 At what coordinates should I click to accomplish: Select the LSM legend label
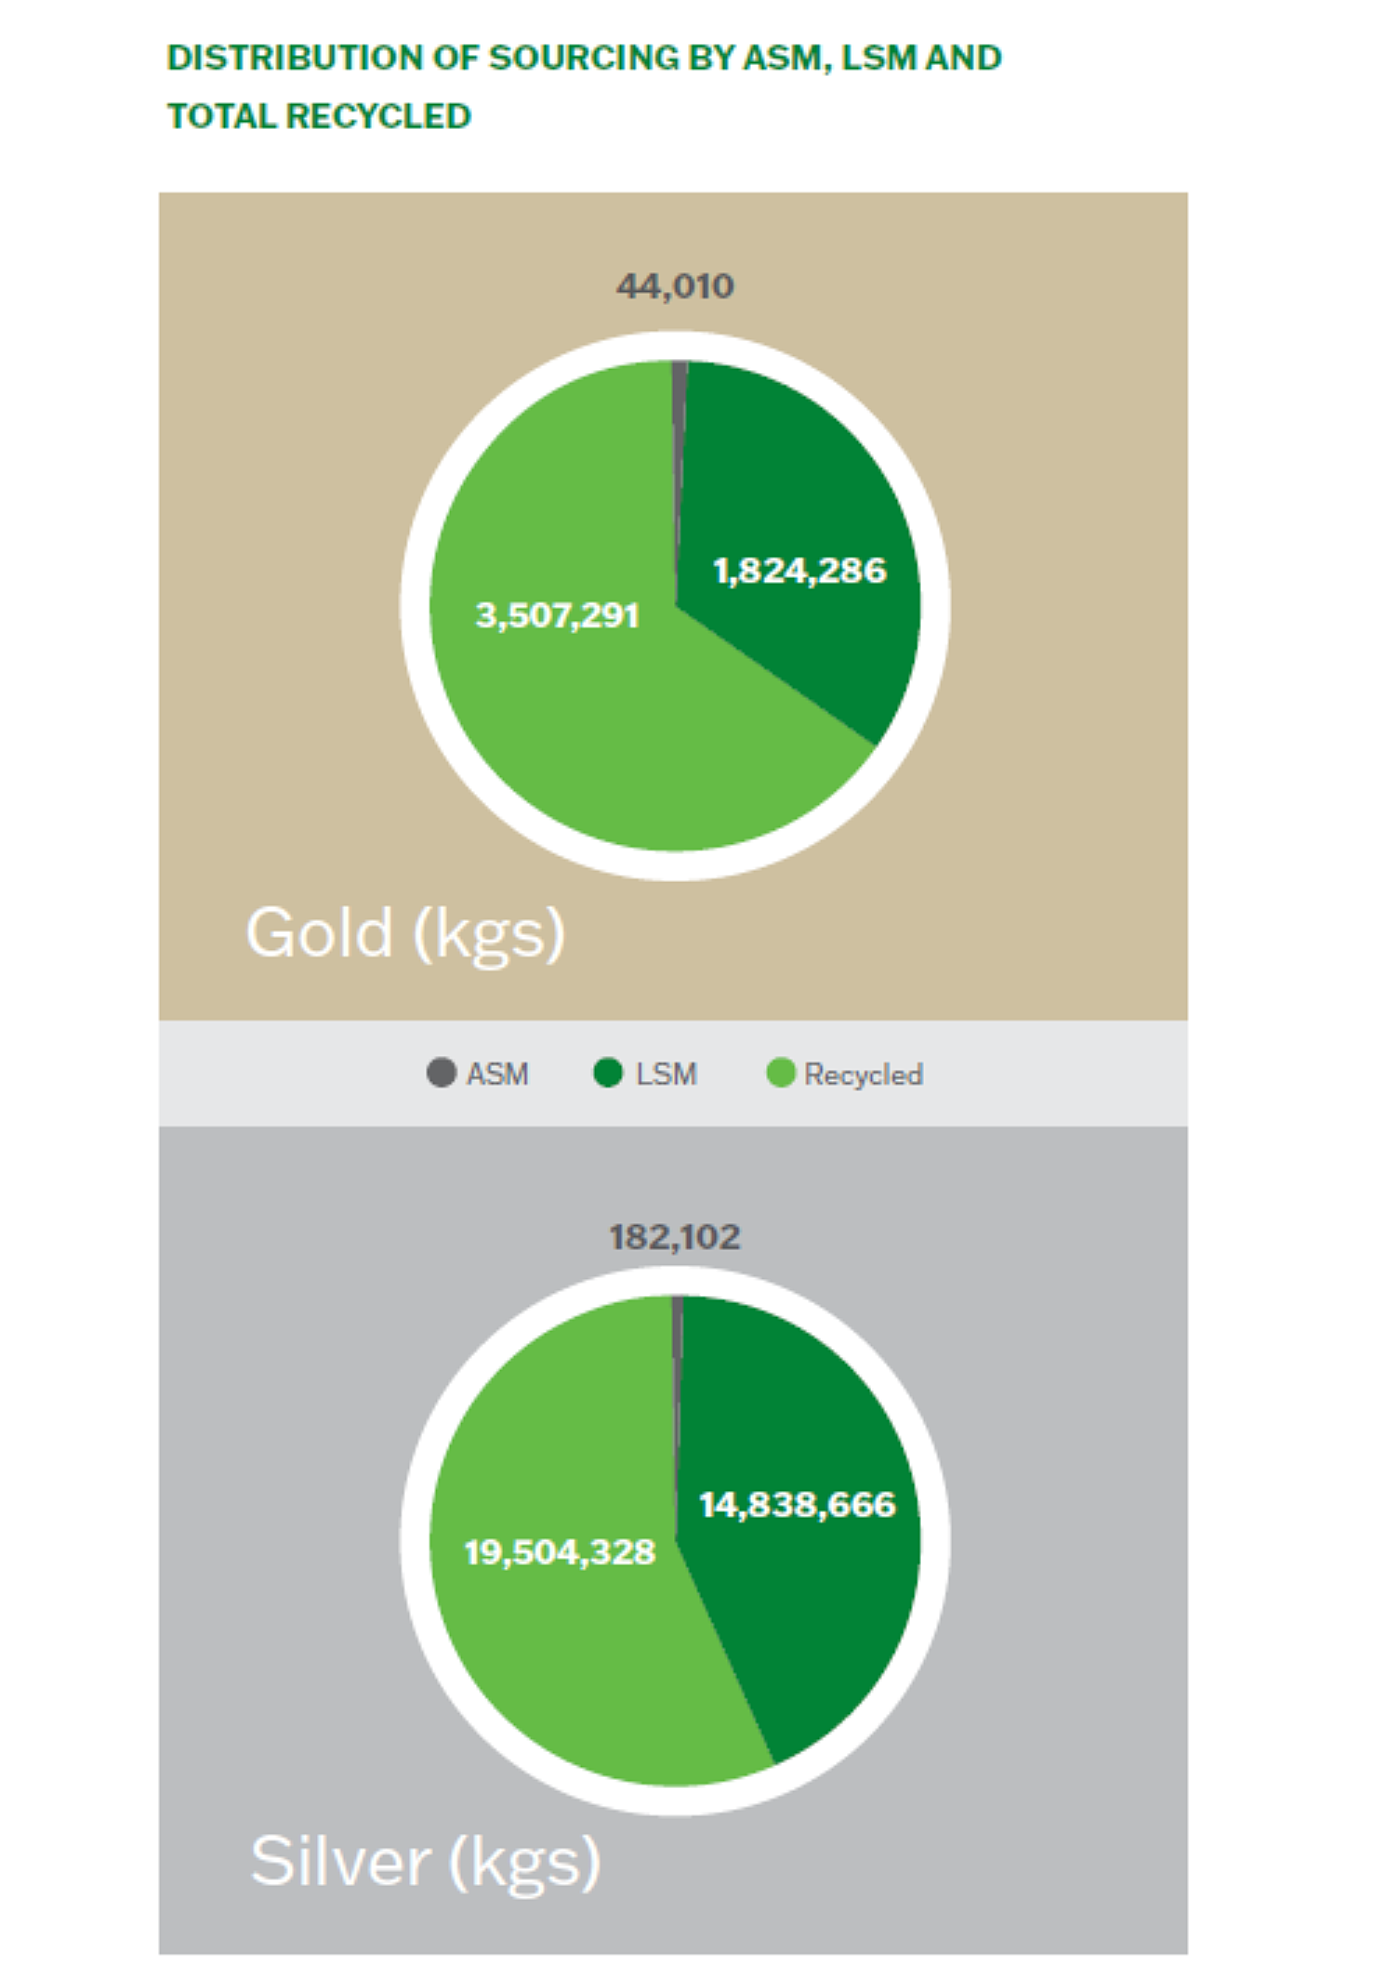666,1074
